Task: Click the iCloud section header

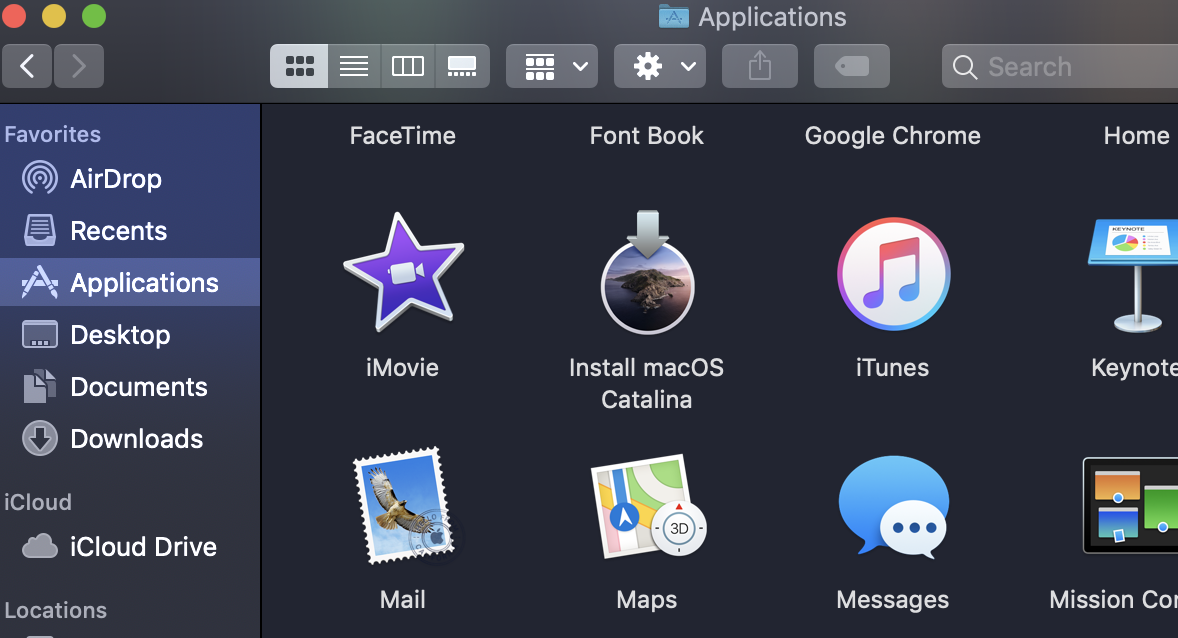Action: [38, 502]
